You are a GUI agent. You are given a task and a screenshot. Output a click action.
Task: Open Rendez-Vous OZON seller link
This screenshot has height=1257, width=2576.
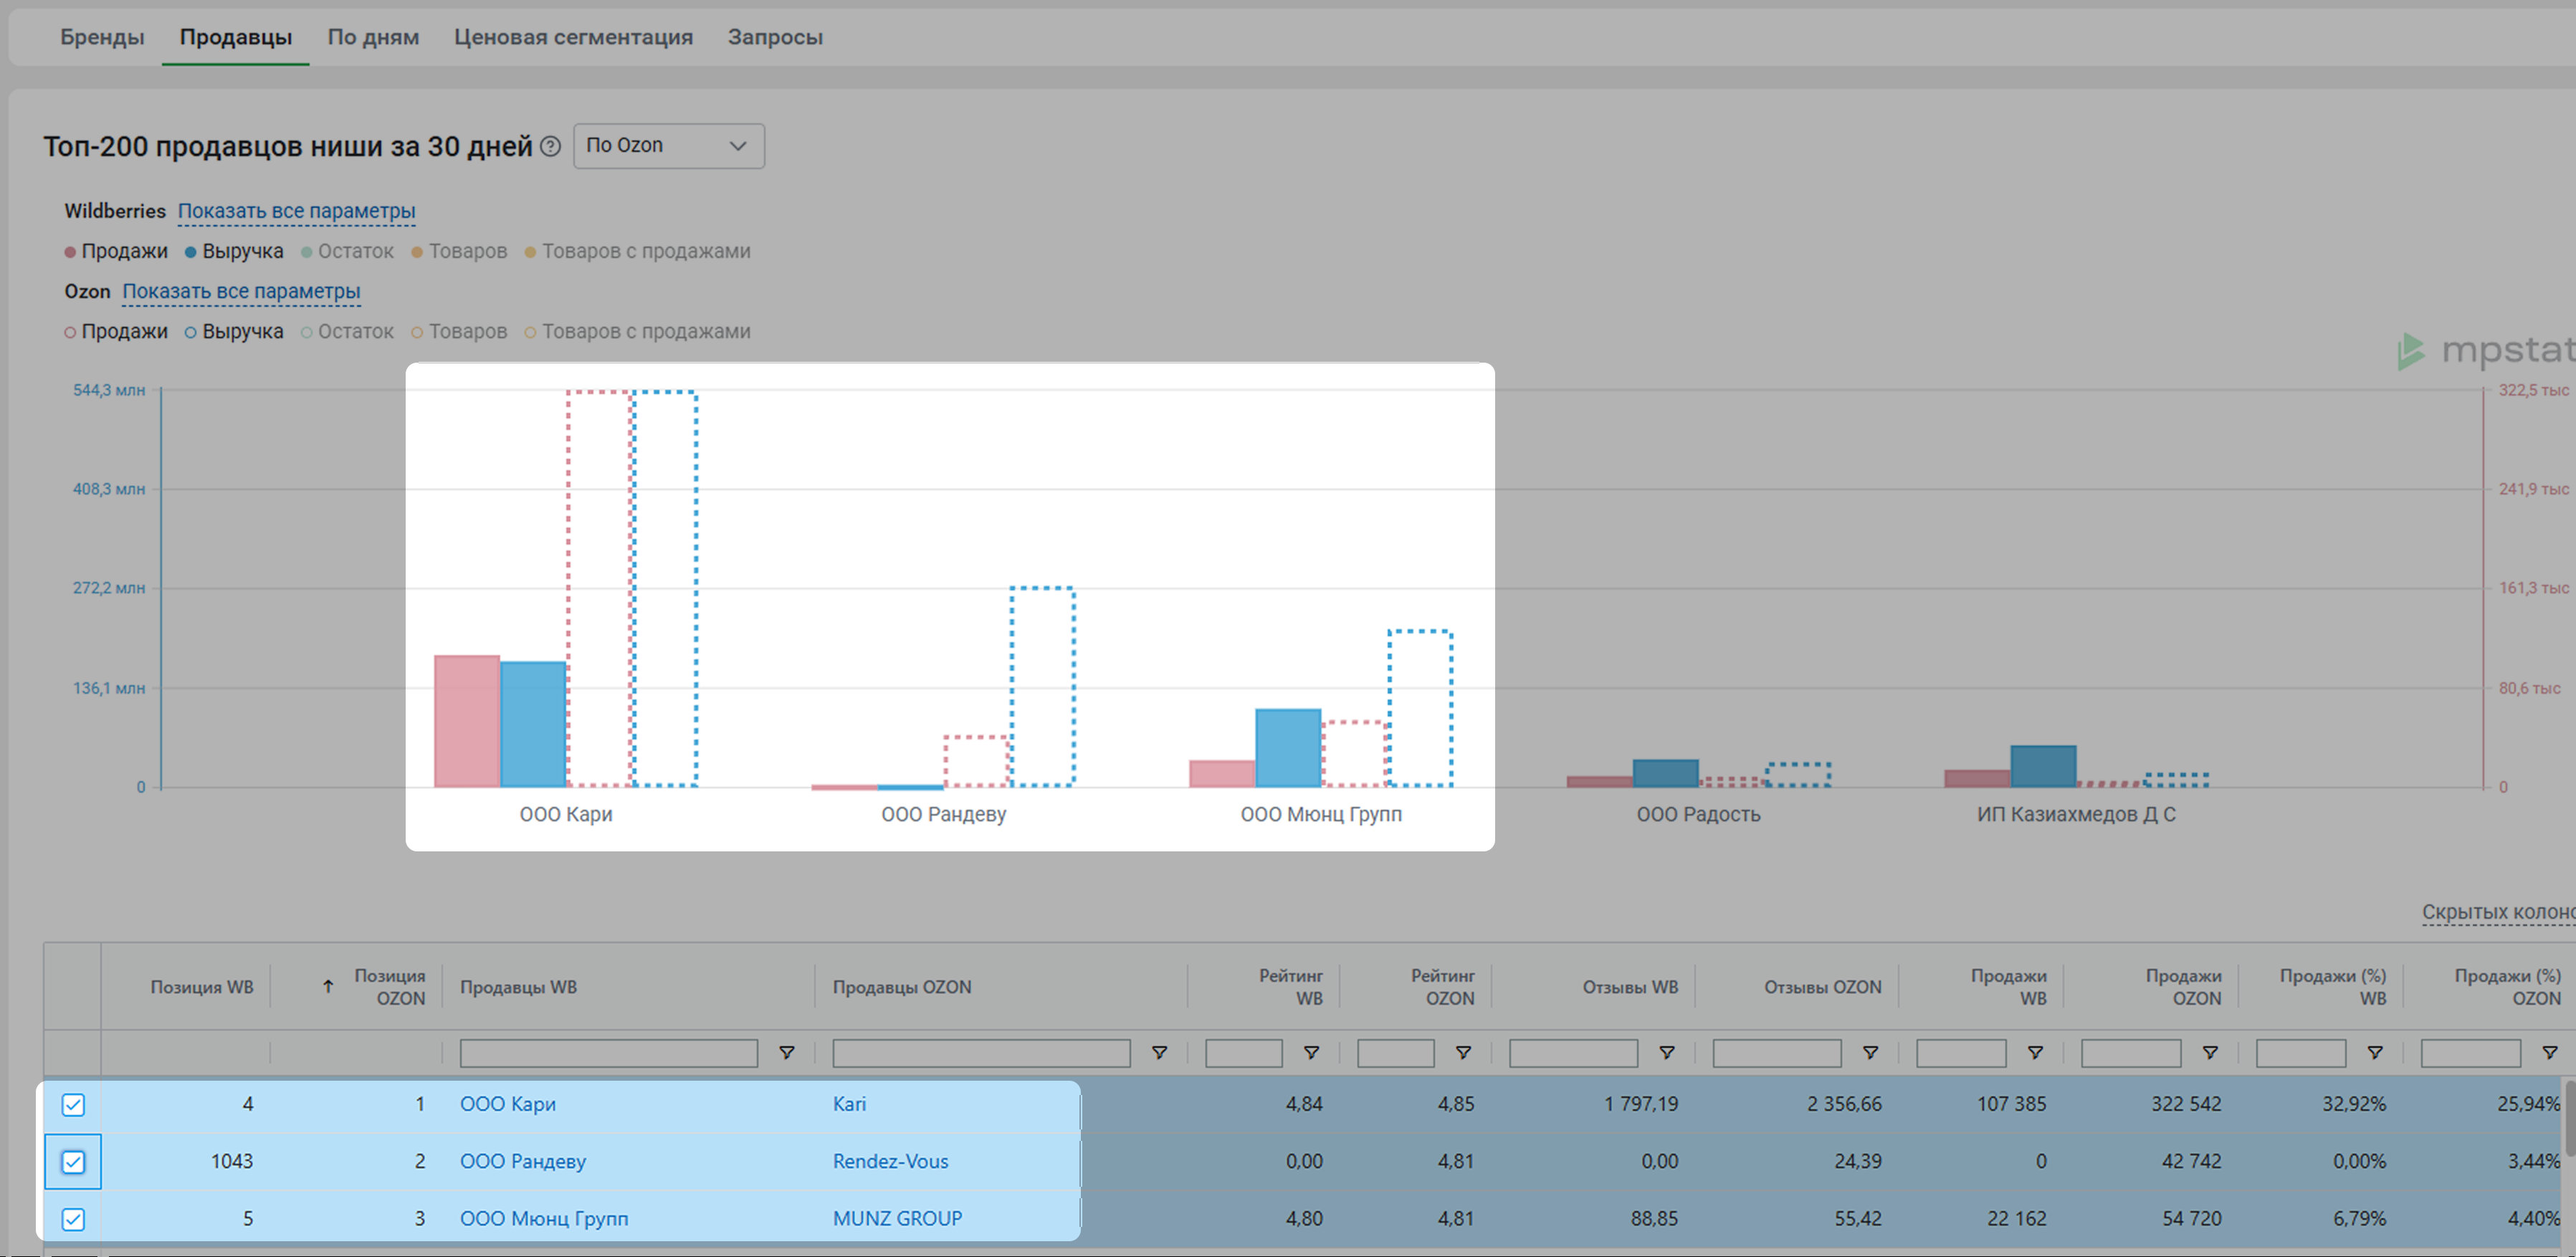[890, 1161]
